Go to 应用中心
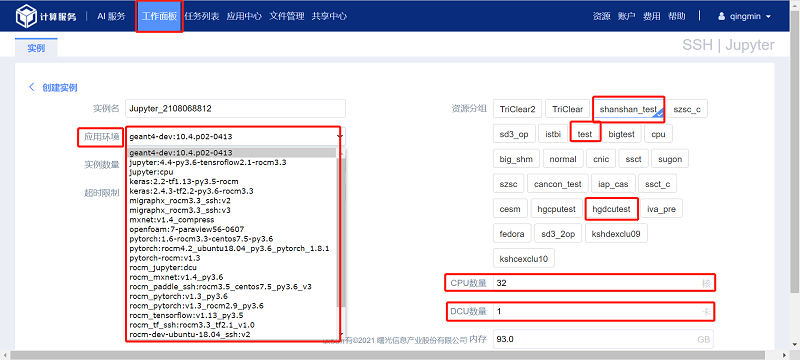800x360 pixels. pos(244,16)
